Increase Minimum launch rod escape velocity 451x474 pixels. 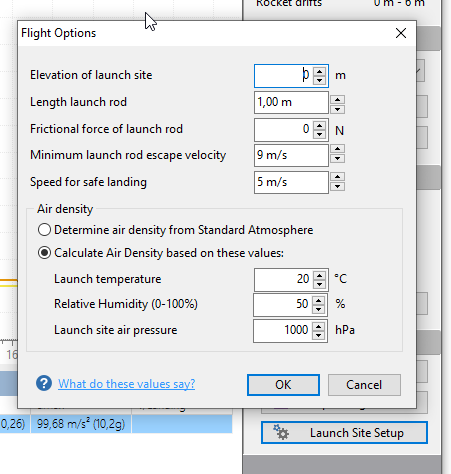338,149
